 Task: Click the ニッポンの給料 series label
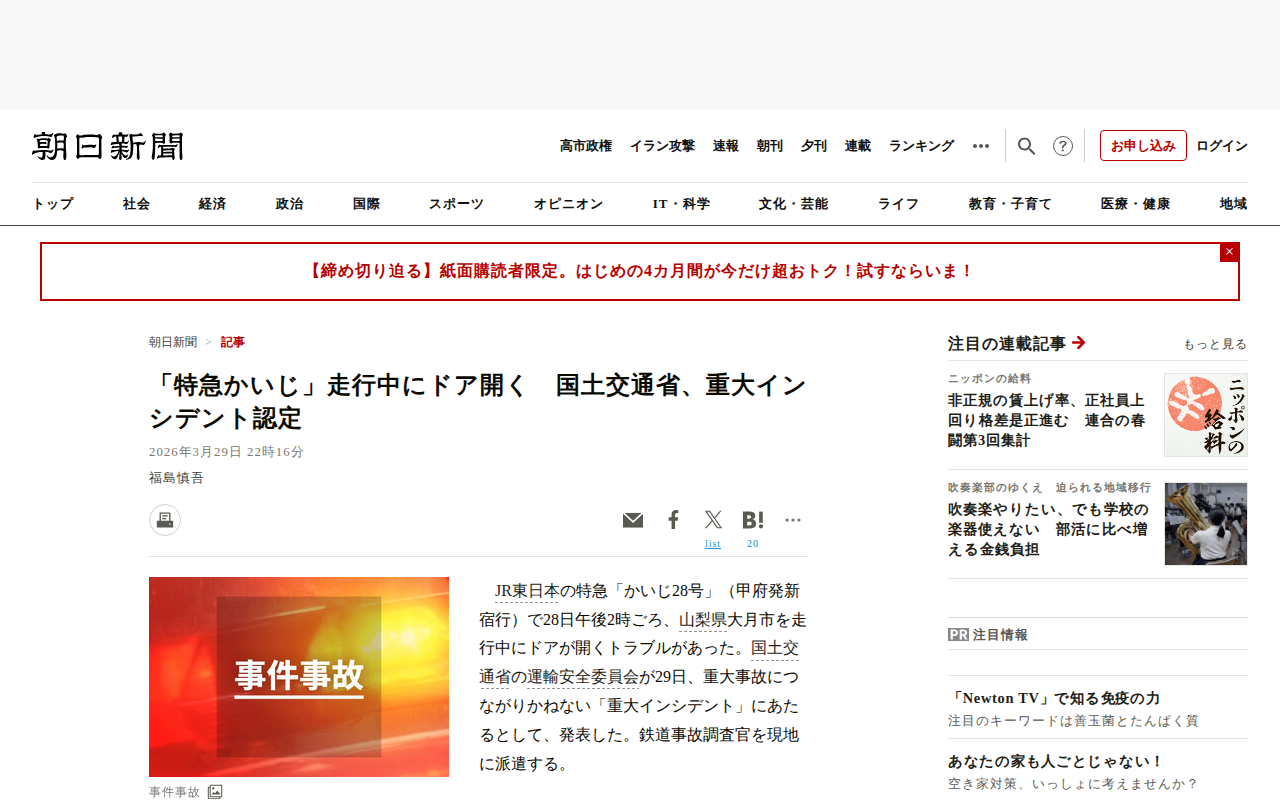pyautogui.click(x=989, y=379)
